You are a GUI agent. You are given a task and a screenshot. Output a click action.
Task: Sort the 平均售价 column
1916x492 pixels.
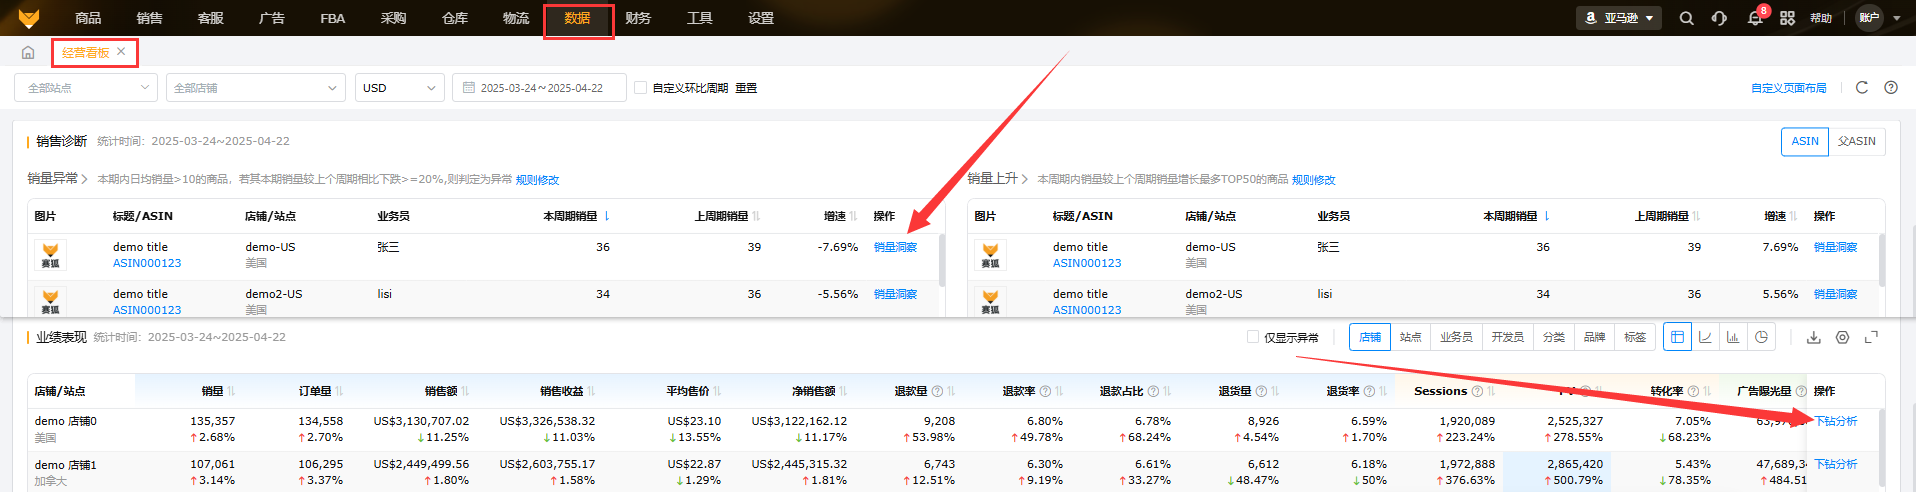717,391
